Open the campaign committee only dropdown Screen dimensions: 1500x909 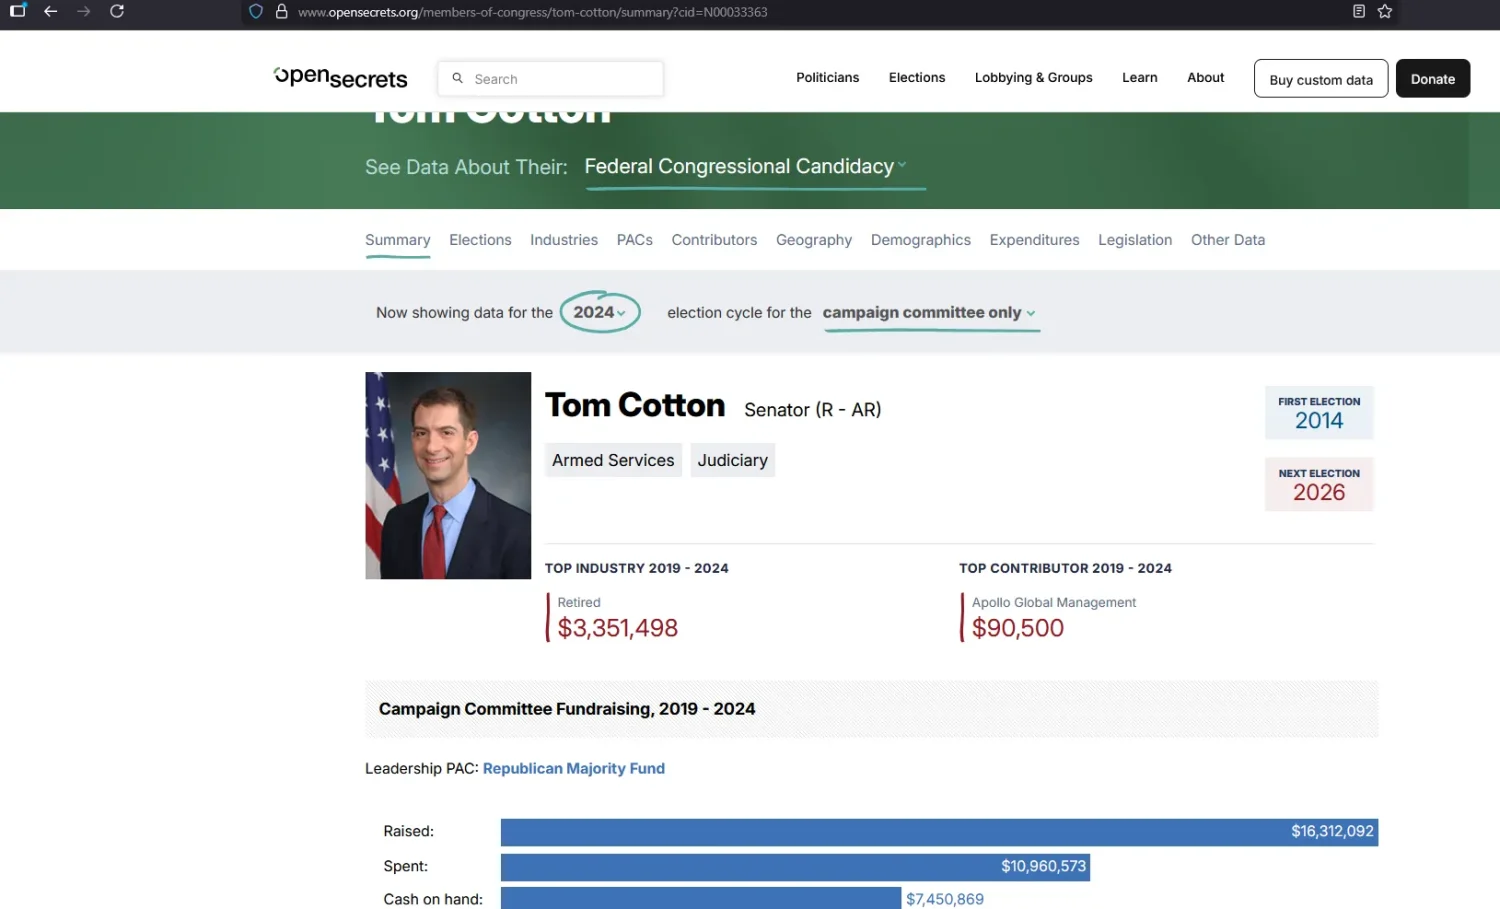pos(930,313)
